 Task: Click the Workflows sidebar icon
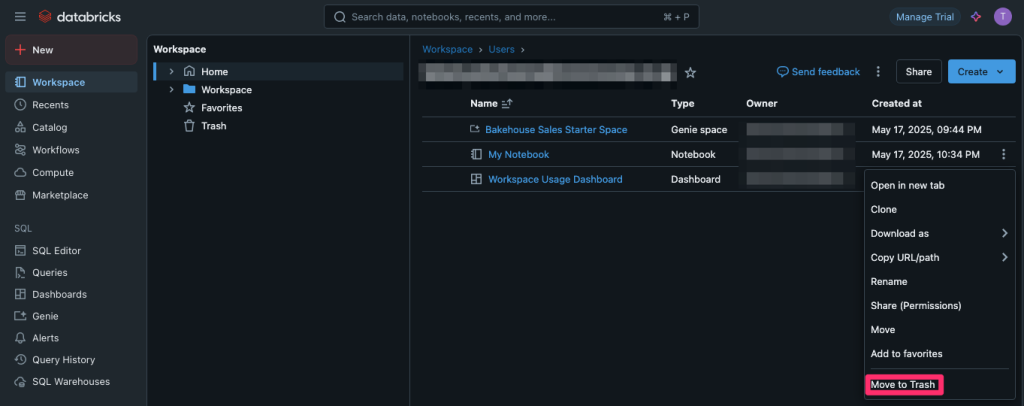coord(20,149)
